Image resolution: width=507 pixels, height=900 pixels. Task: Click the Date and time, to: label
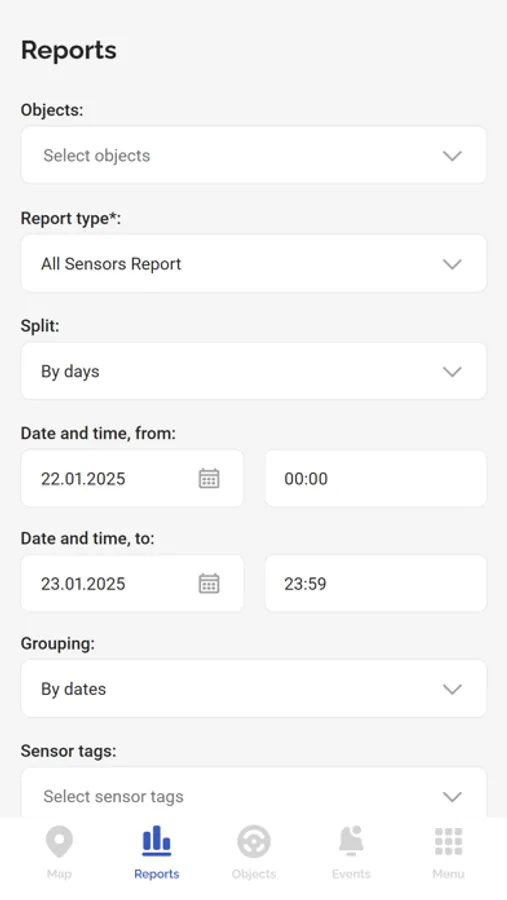pyautogui.click(x=88, y=538)
